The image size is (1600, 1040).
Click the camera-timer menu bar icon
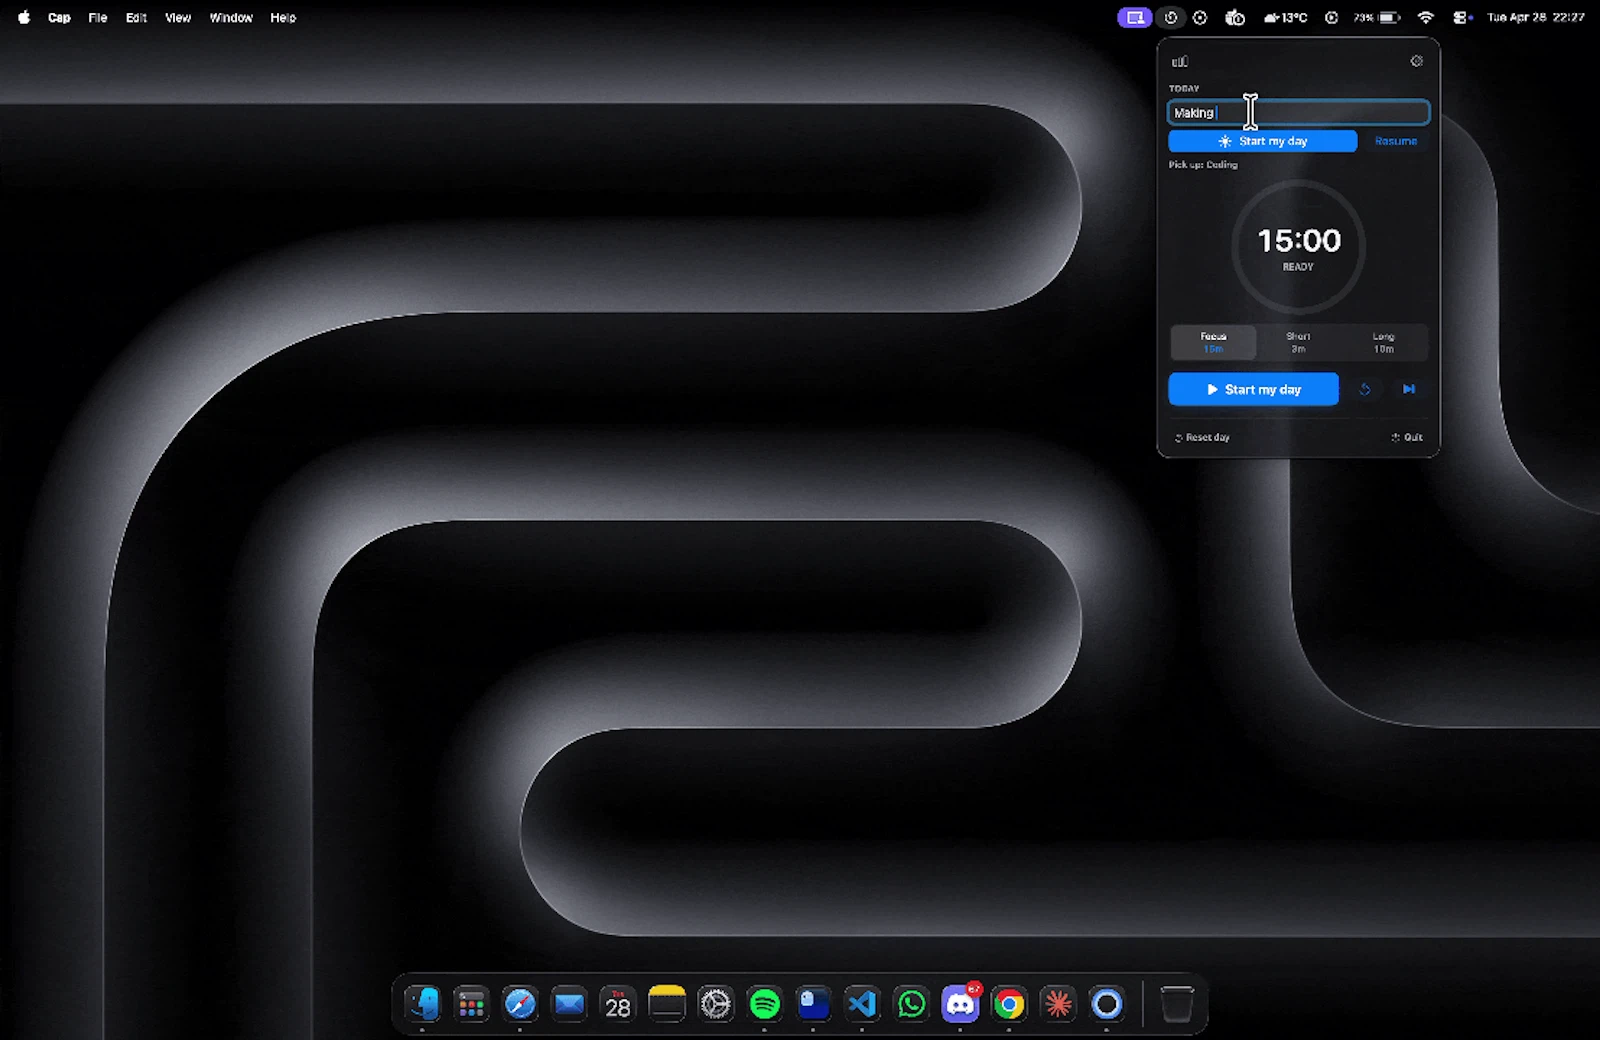1236,17
